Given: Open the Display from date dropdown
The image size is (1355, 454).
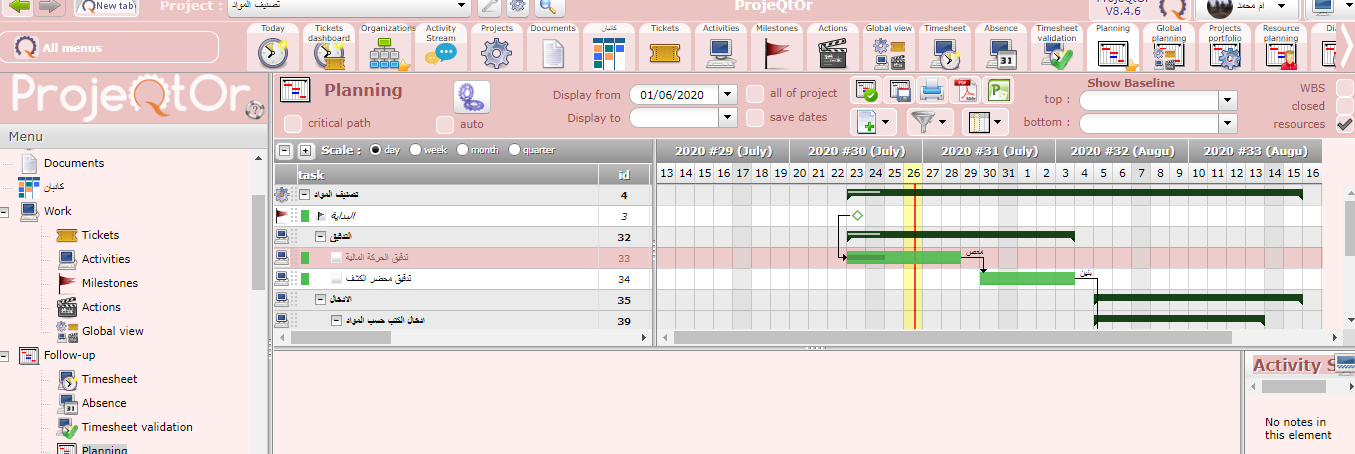Looking at the screenshot, I should (x=728, y=95).
